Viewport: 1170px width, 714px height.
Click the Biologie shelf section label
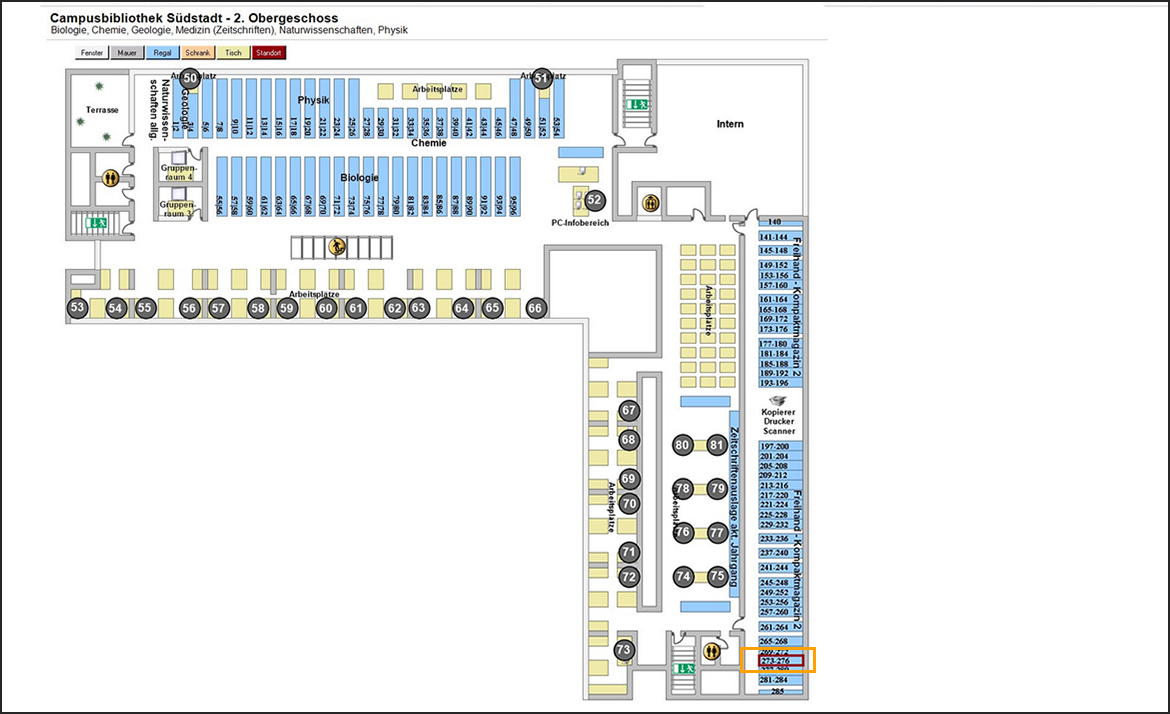coord(360,178)
